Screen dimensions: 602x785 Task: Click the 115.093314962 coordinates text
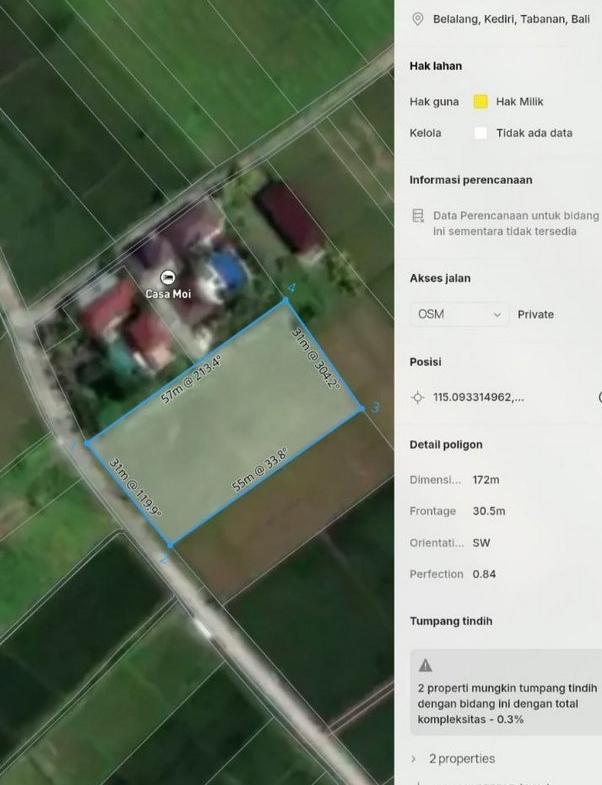(x=478, y=397)
